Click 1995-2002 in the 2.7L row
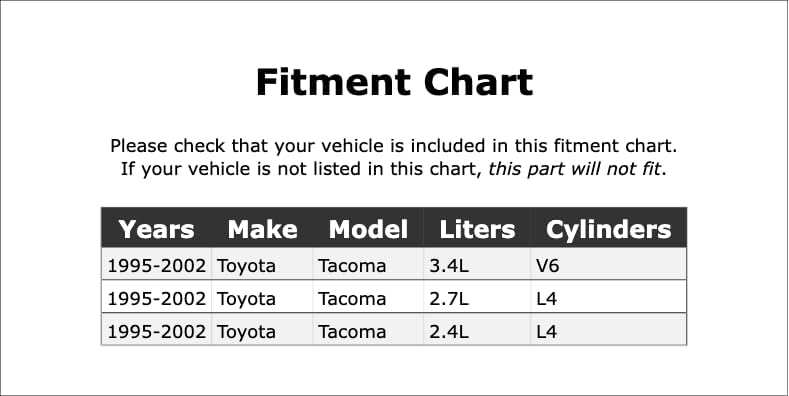Viewport: 789px width, 396px height. pyautogui.click(x=157, y=299)
